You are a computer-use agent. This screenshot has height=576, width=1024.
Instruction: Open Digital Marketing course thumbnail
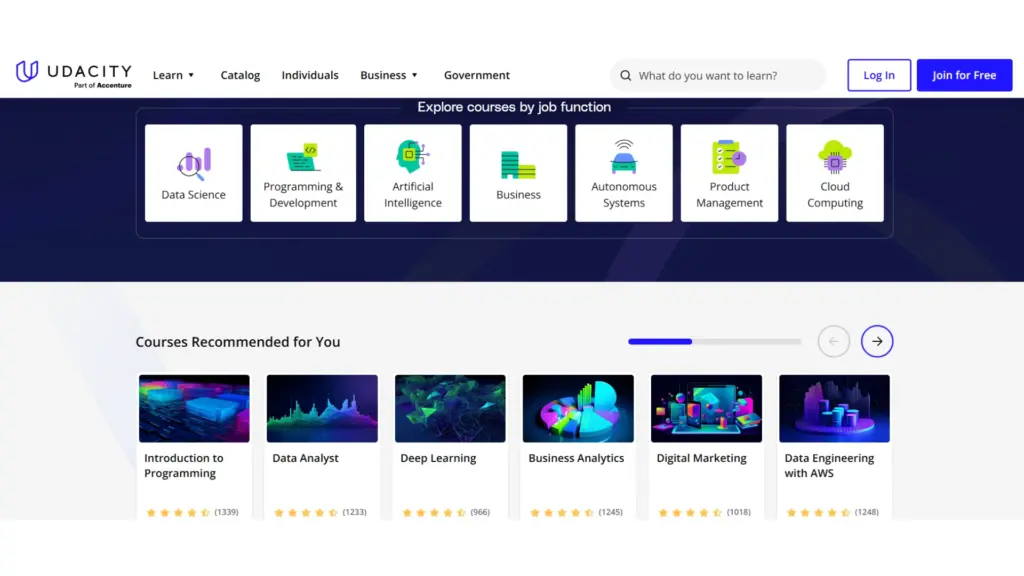(x=706, y=408)
